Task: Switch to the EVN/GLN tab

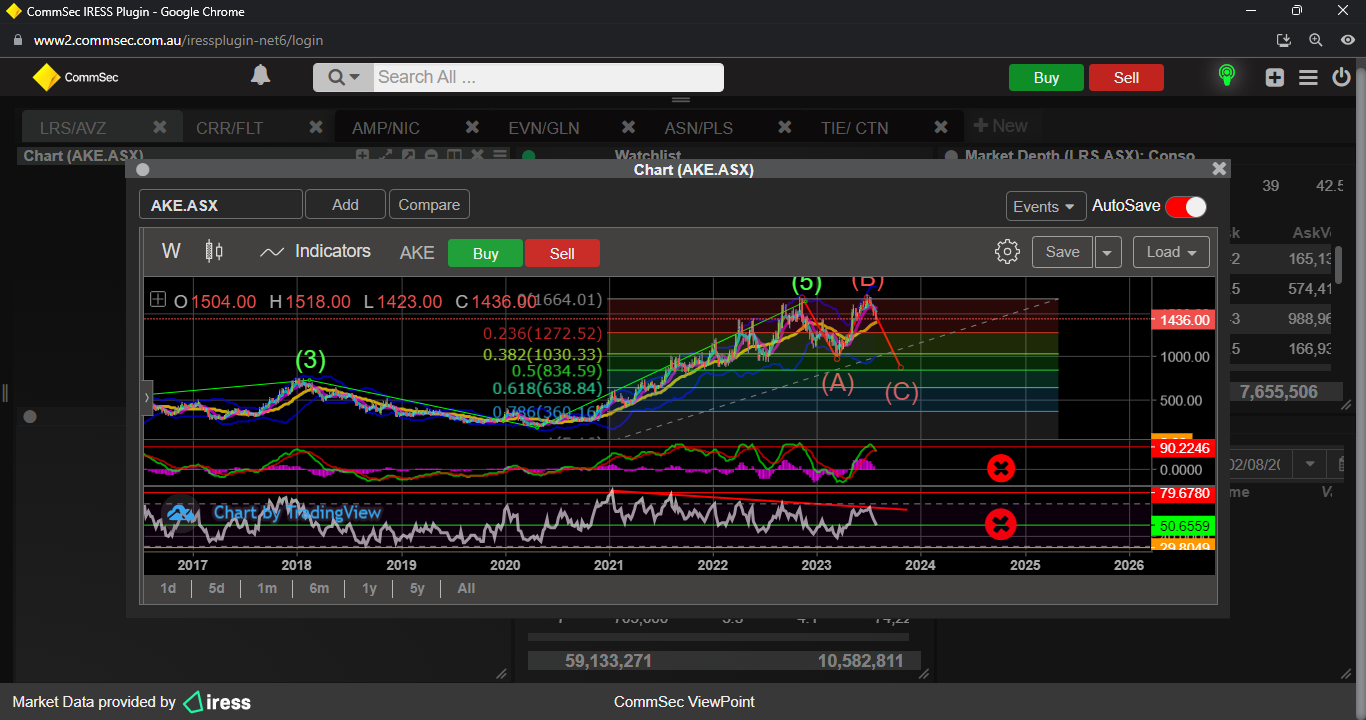Action: [x=543, y=128]
